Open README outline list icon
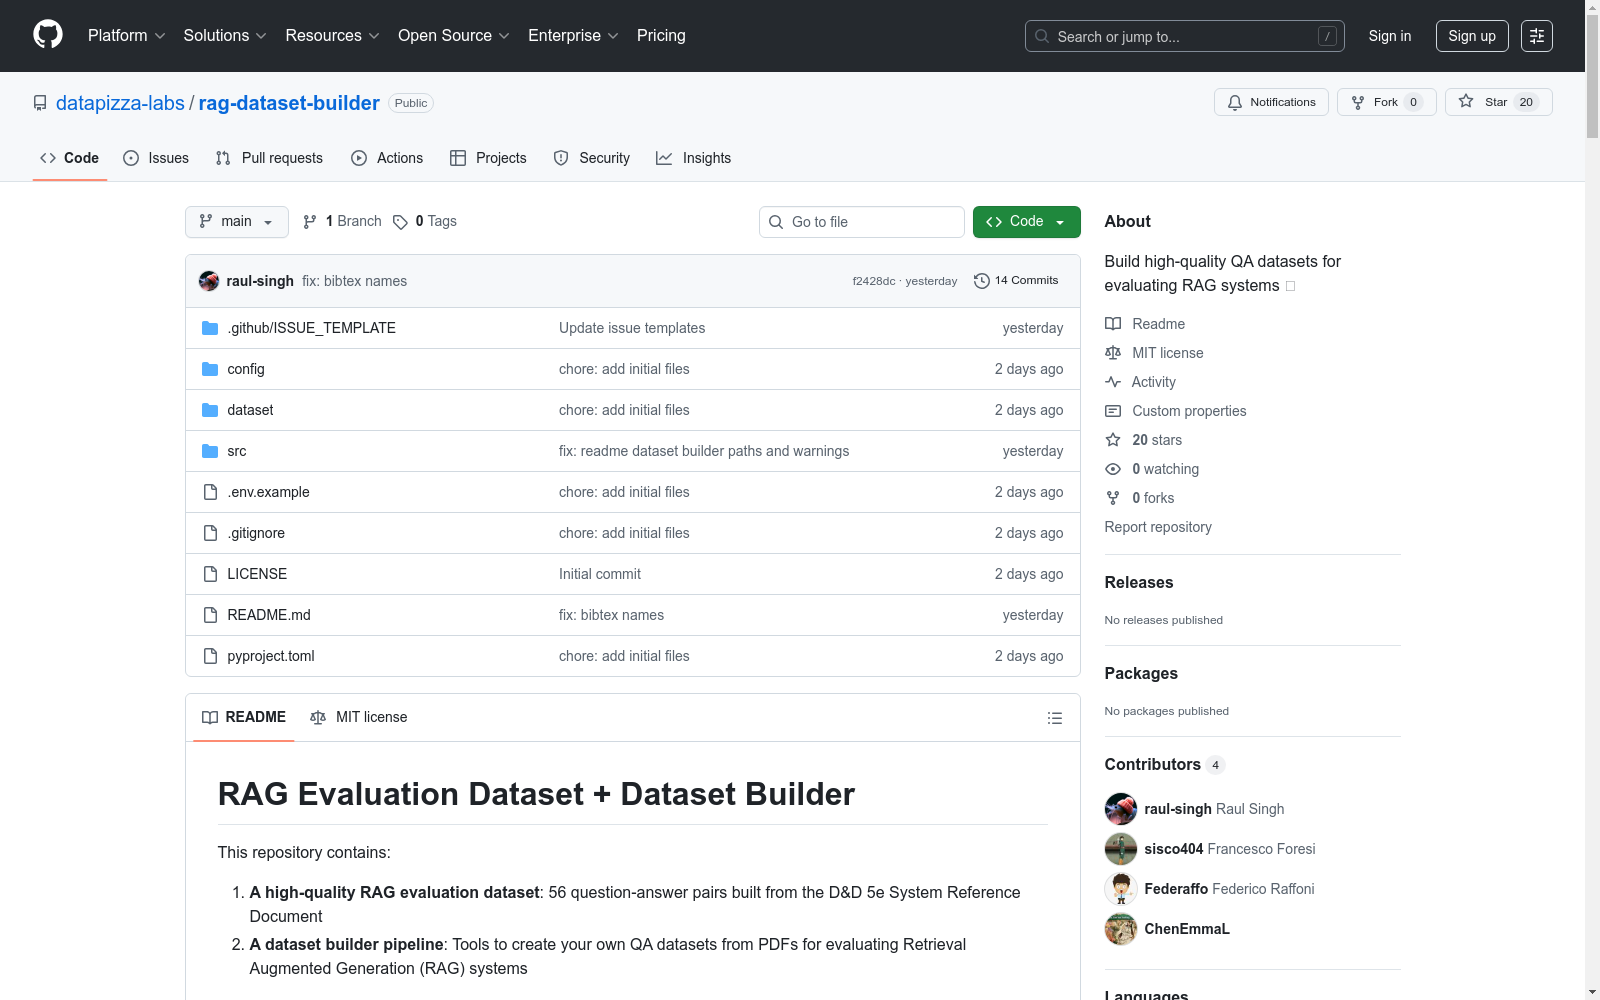 click(1054, 718)
